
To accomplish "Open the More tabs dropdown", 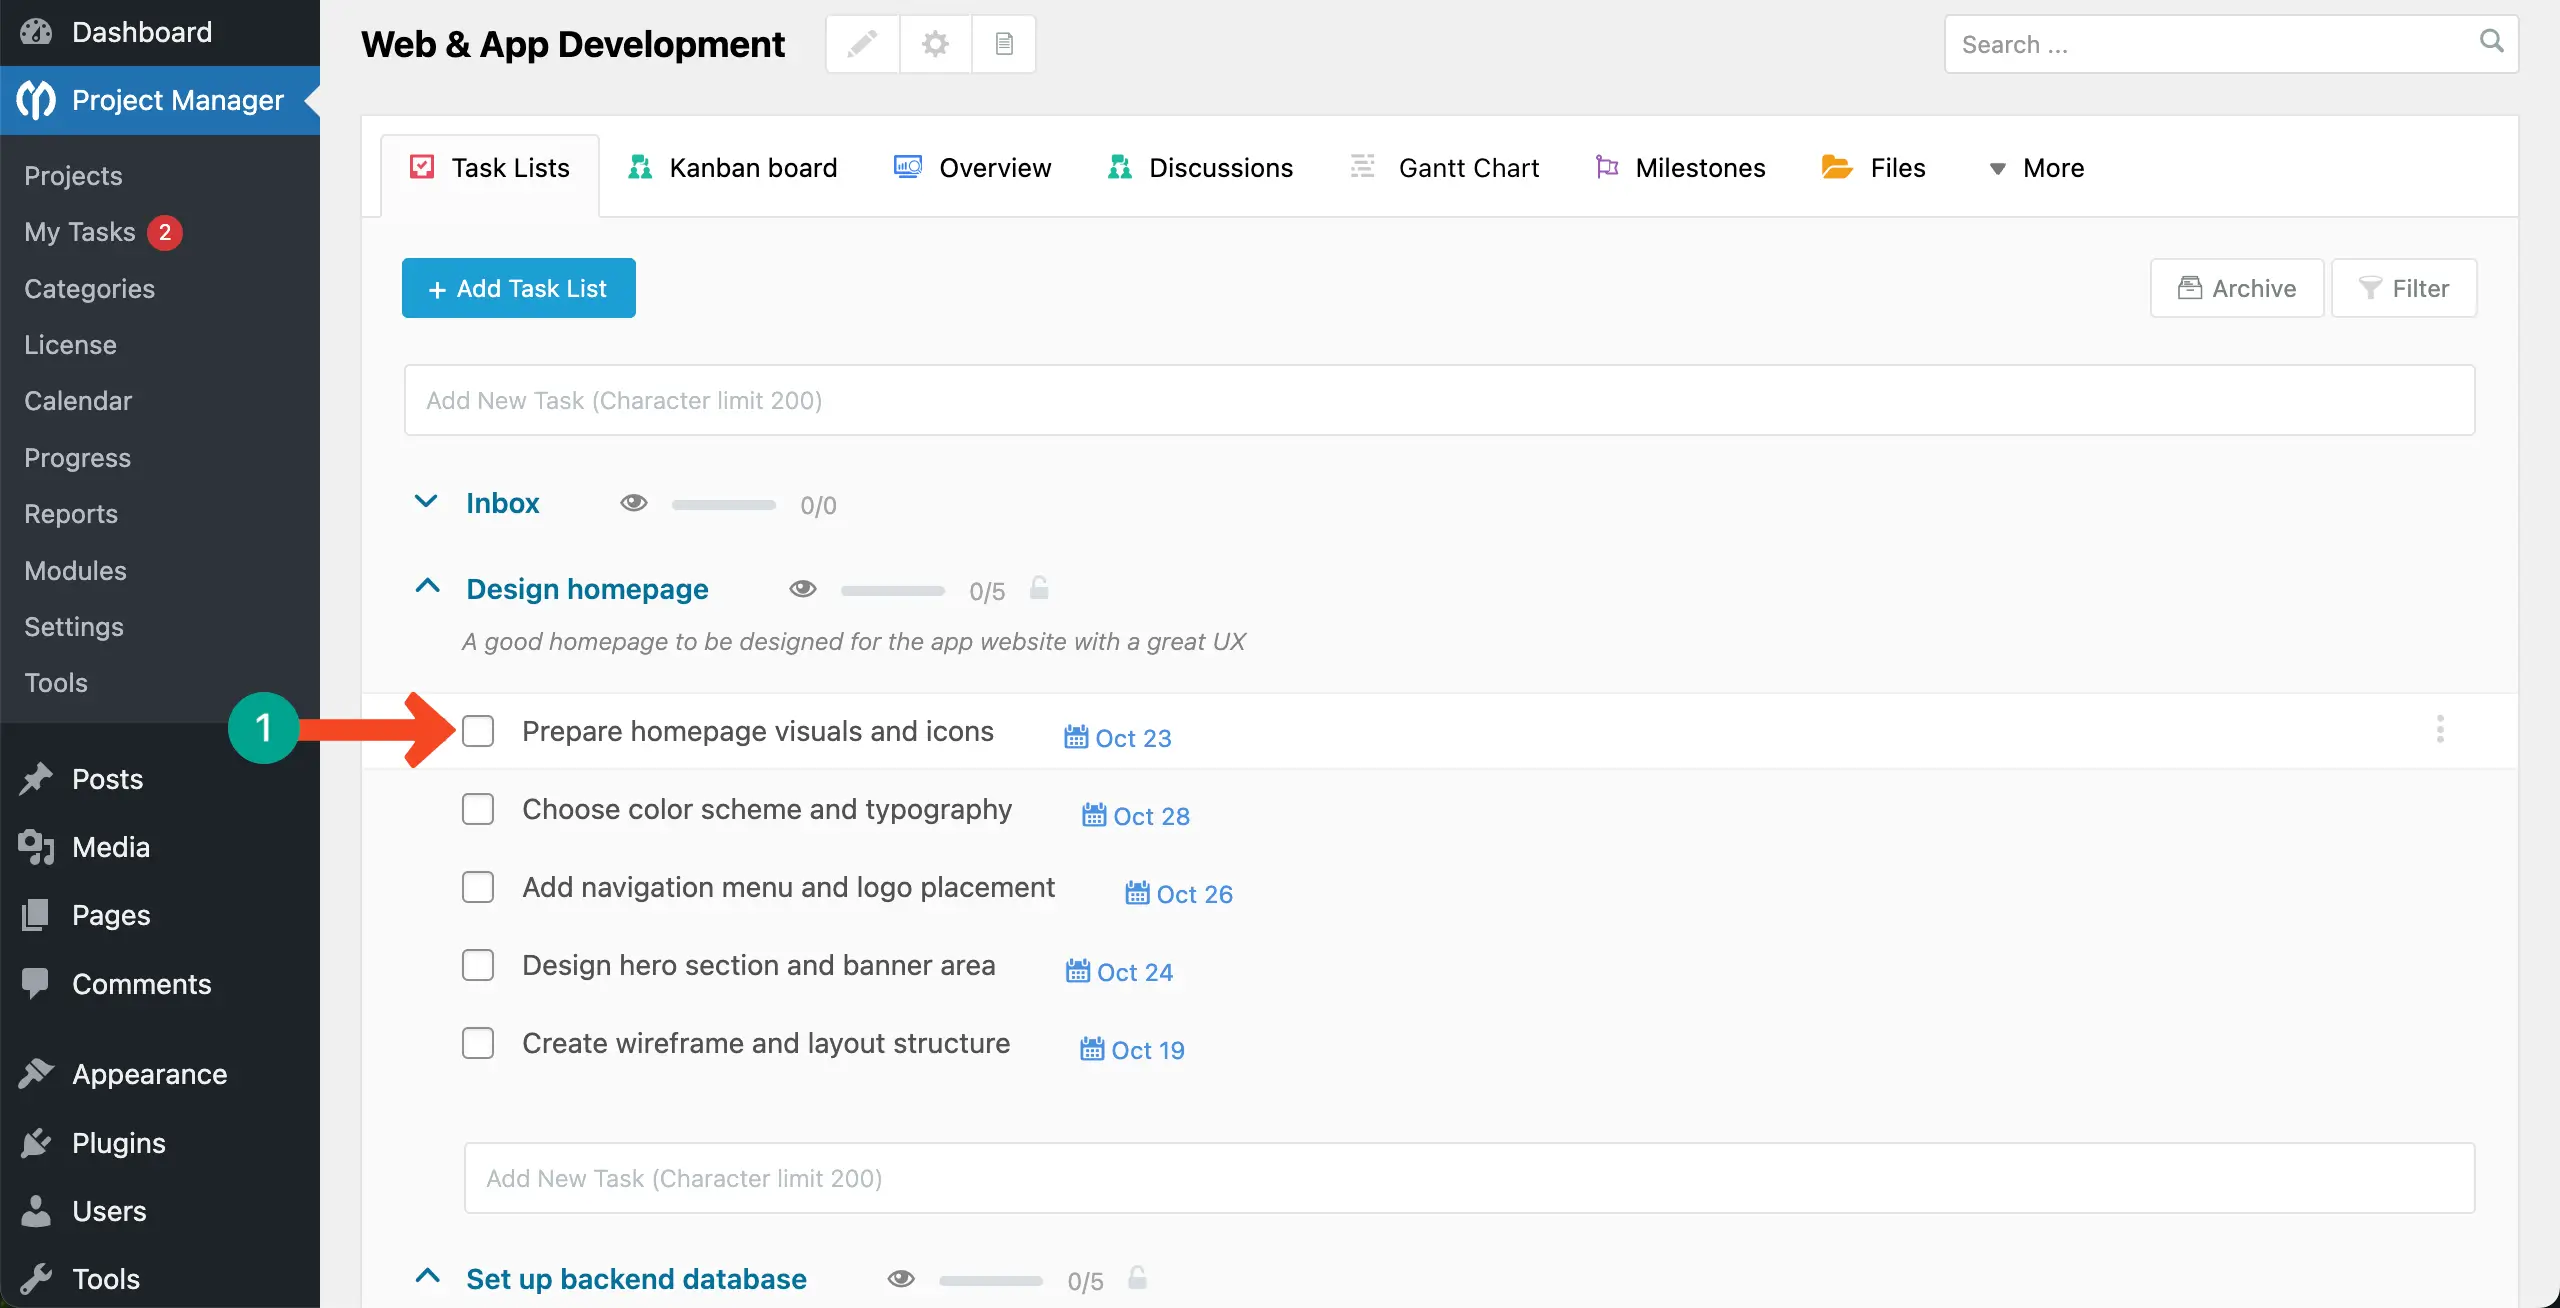I will coord(2036,168).
